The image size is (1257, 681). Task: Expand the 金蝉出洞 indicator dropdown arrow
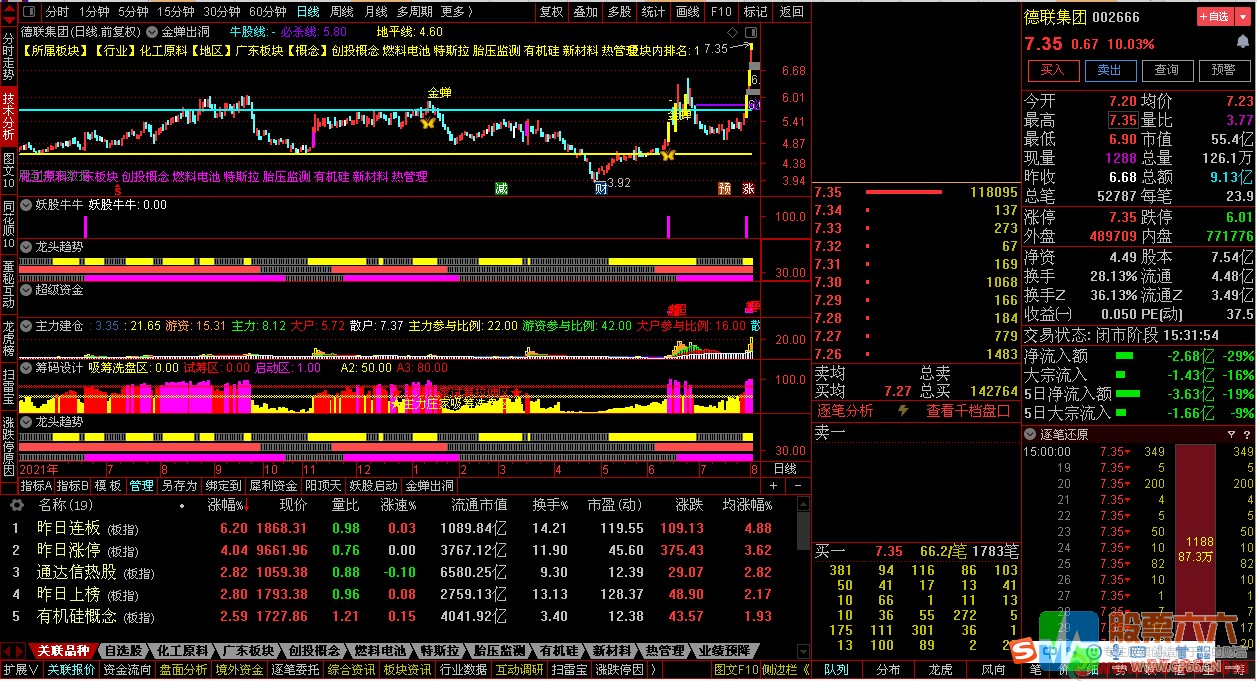click(x=152, y=31)
